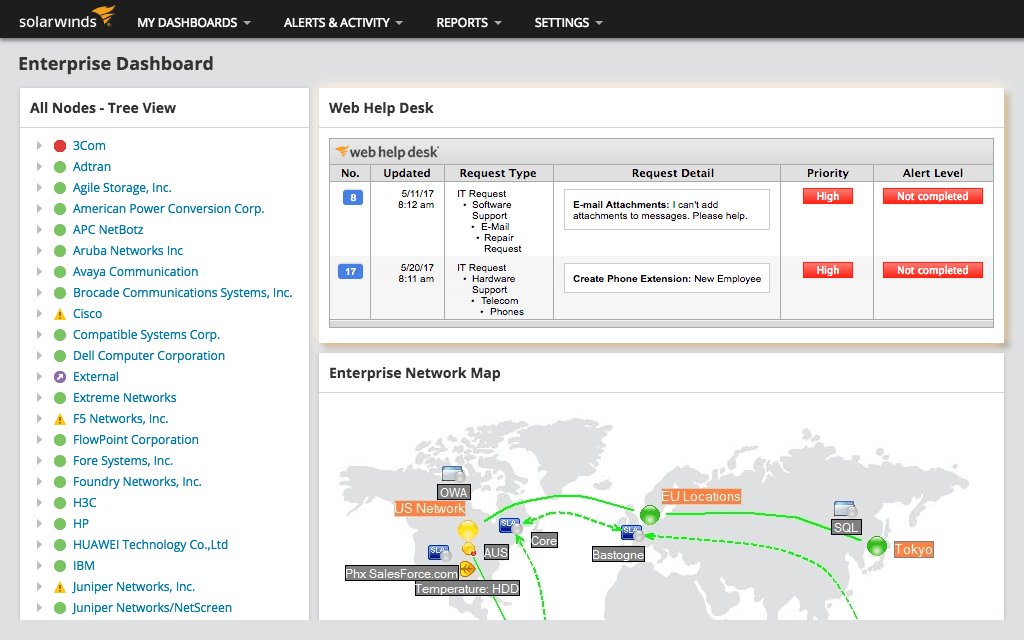Expand the Dell Computer Corporation node

click(x=39, y=356)
